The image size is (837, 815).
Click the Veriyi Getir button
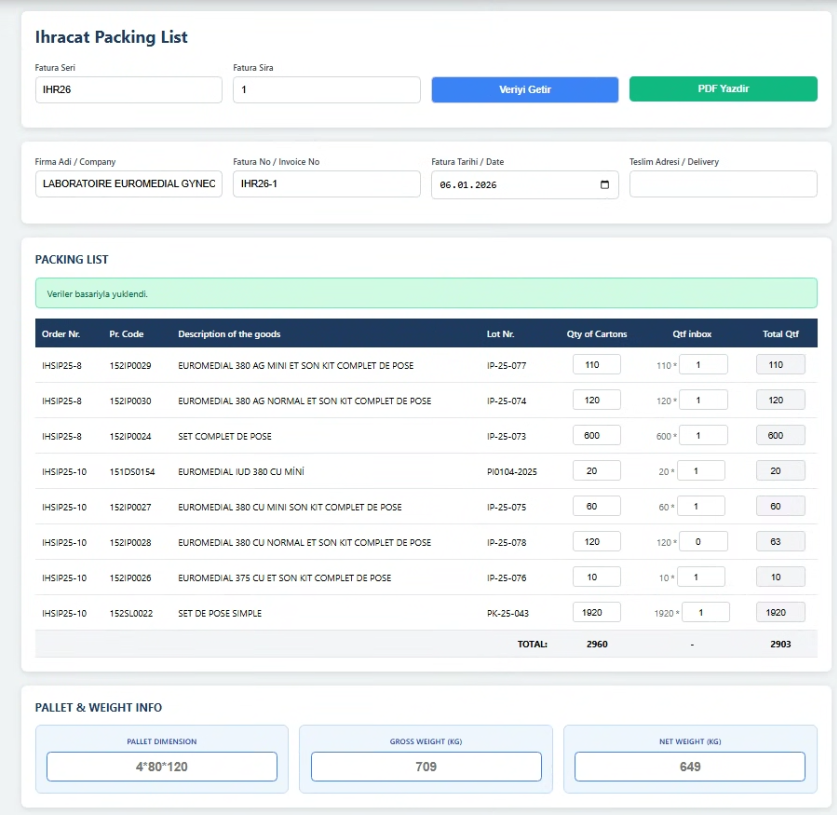(524, 90)
